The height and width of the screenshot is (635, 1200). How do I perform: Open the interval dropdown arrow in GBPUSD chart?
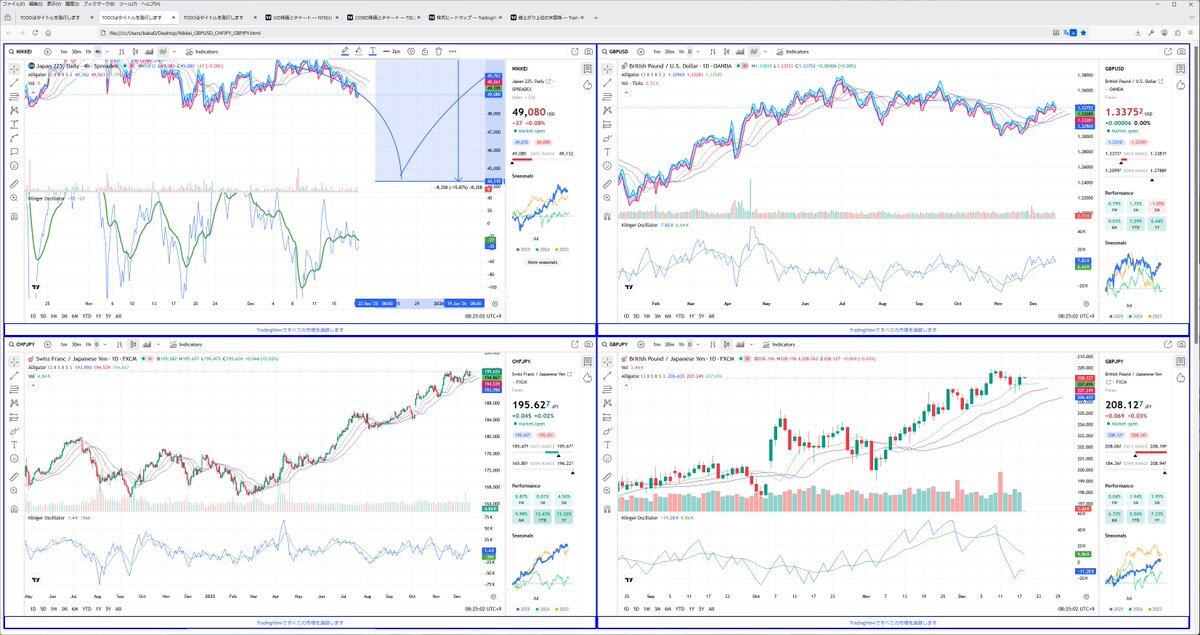click(x=698, y=51)
